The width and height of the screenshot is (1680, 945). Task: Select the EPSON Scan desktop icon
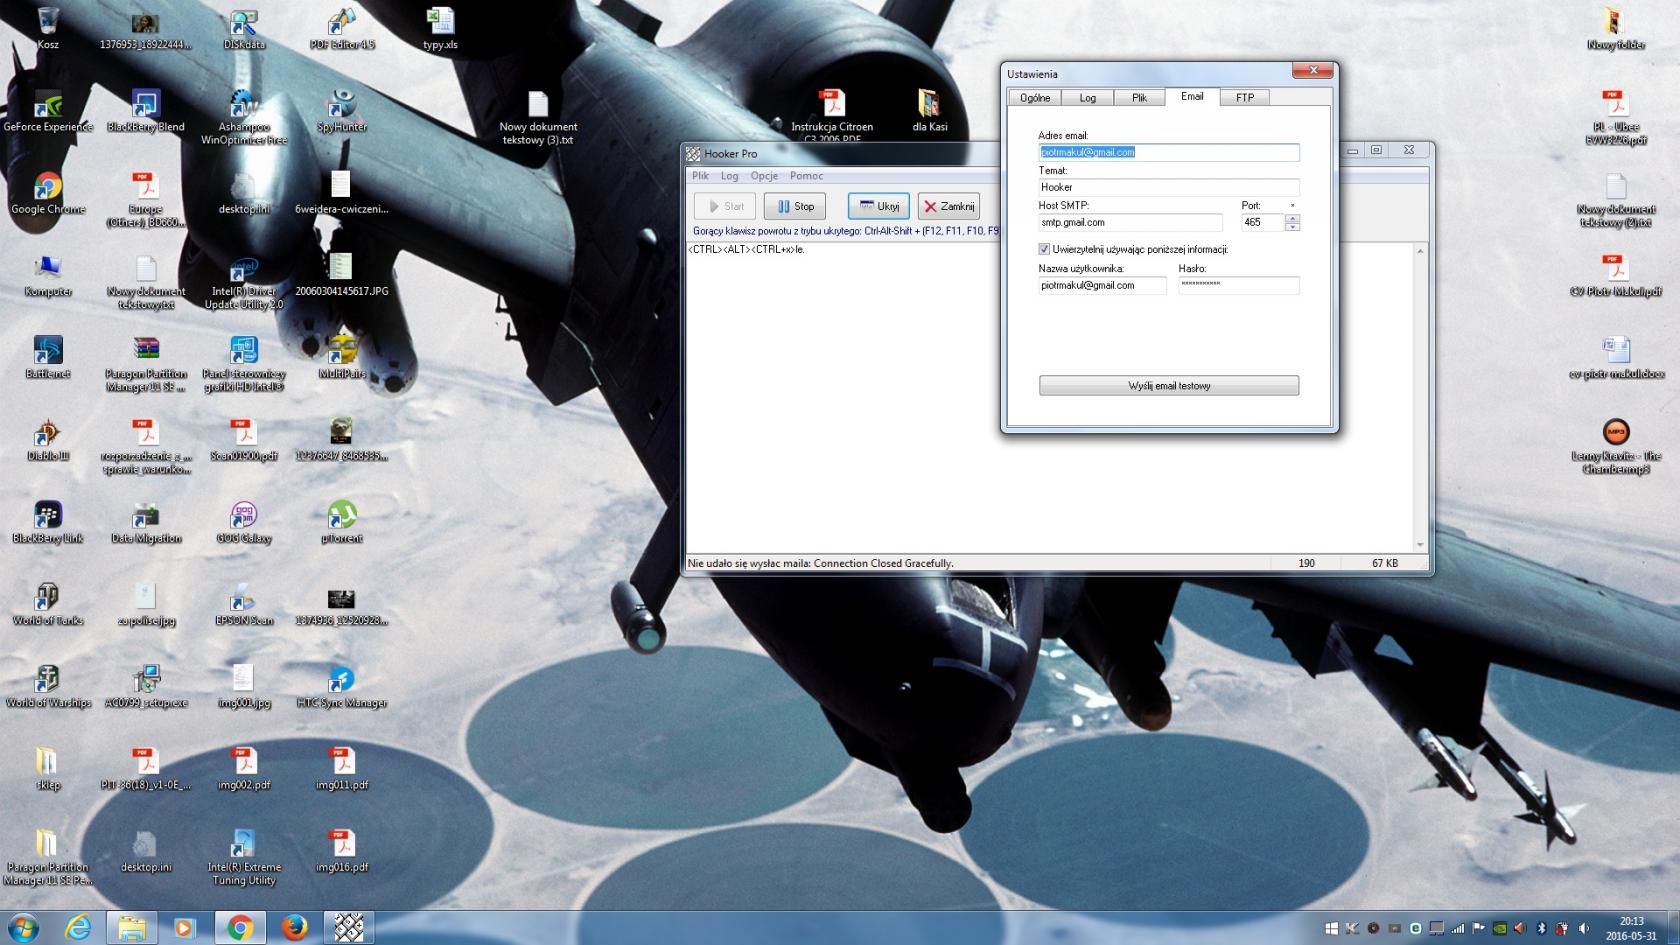click(244, 605)
